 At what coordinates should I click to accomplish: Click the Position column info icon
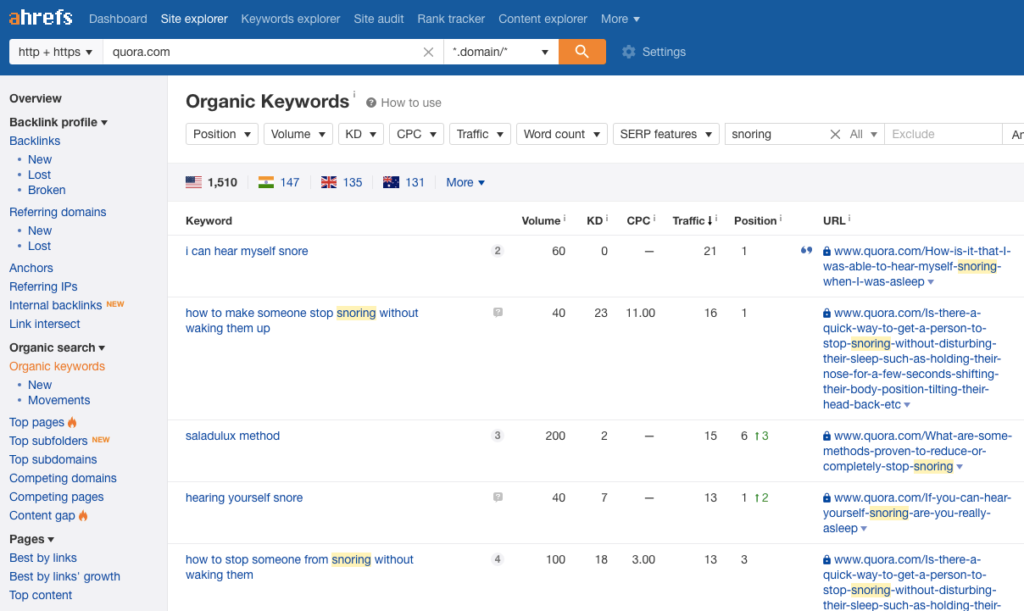[780, 218]
